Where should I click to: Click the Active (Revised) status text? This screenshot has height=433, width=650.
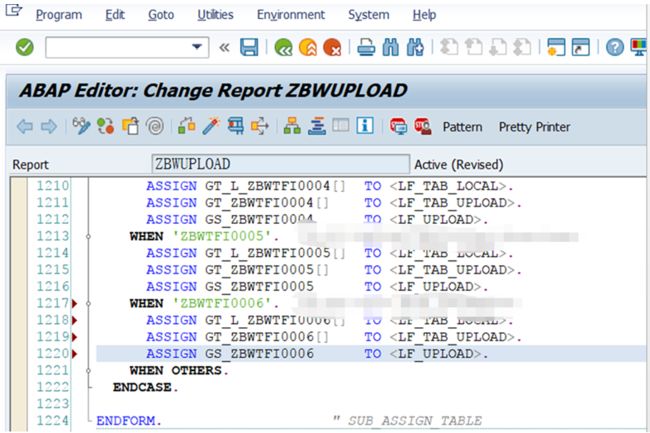[x=459, y=165]
